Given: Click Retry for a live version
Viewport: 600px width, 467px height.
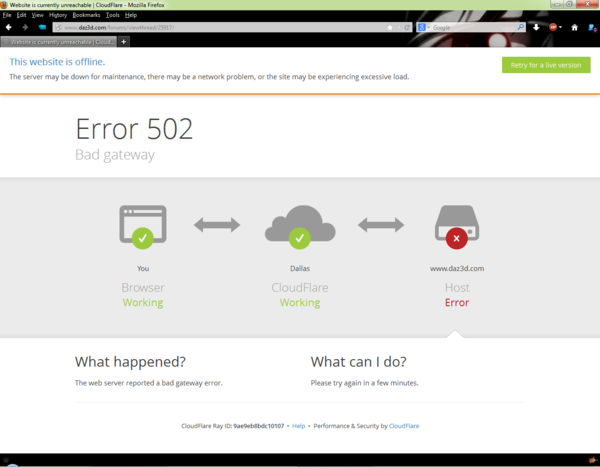Looking at the screenshot, I should click(x=546, y=65).
